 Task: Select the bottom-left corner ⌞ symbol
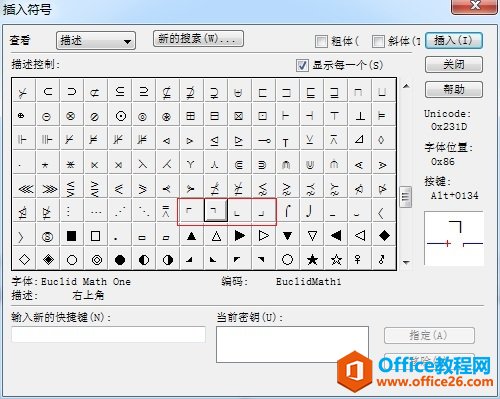[240, 211]
